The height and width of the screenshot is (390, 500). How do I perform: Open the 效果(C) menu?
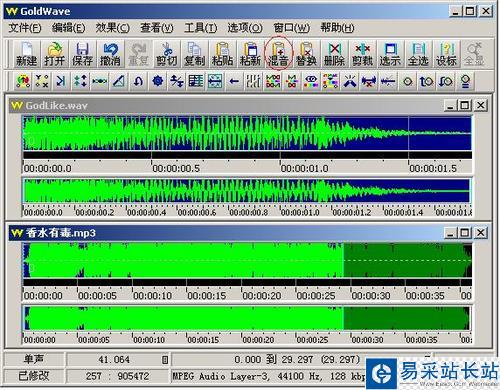coord(113,28)
